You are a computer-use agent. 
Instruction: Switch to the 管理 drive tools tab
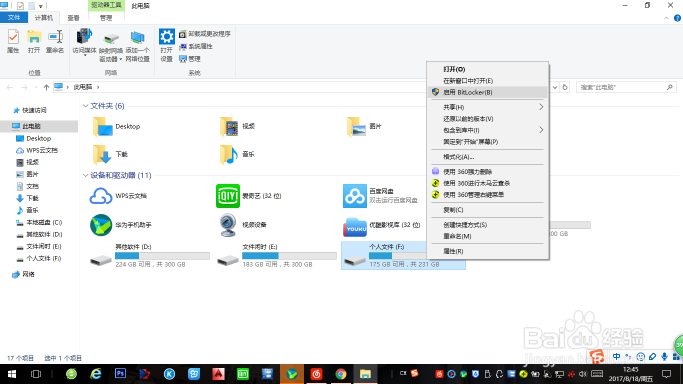(x=106, y=18)
